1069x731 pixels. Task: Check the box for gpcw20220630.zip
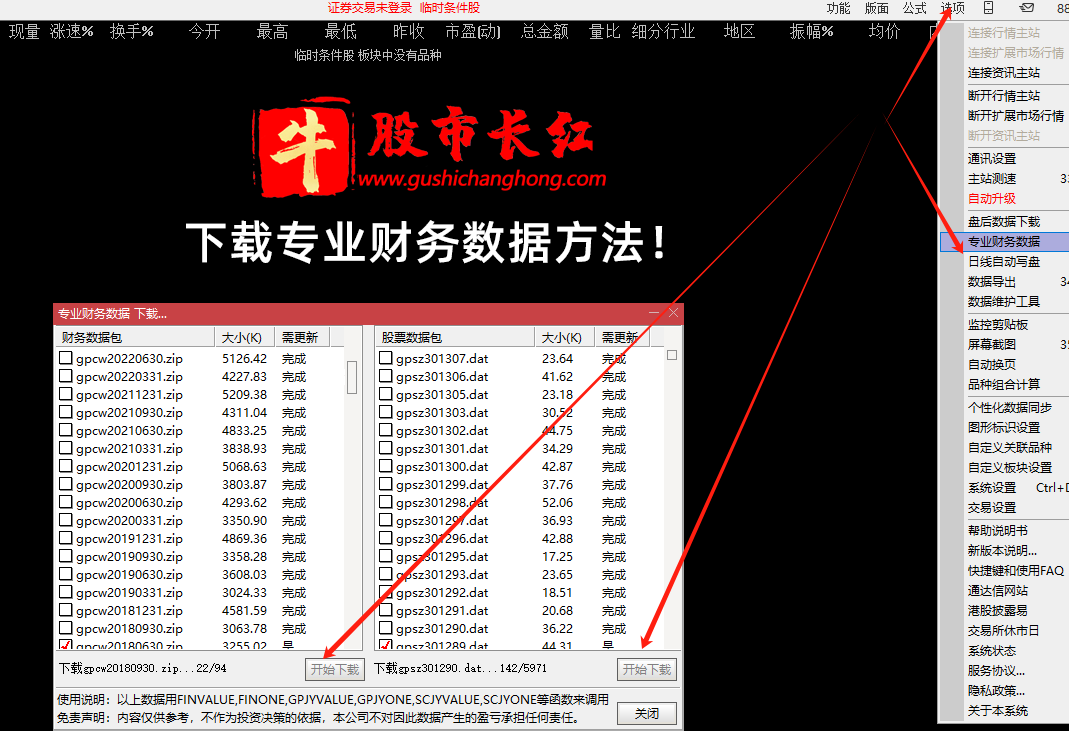[x=65, y=357]
